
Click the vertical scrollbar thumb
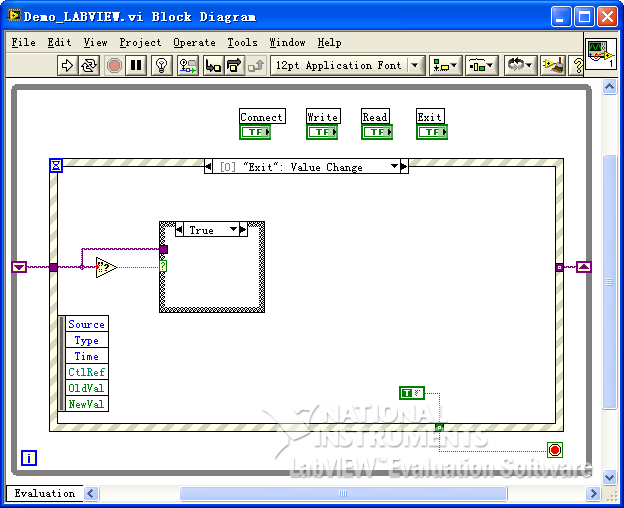coord(609,281)
